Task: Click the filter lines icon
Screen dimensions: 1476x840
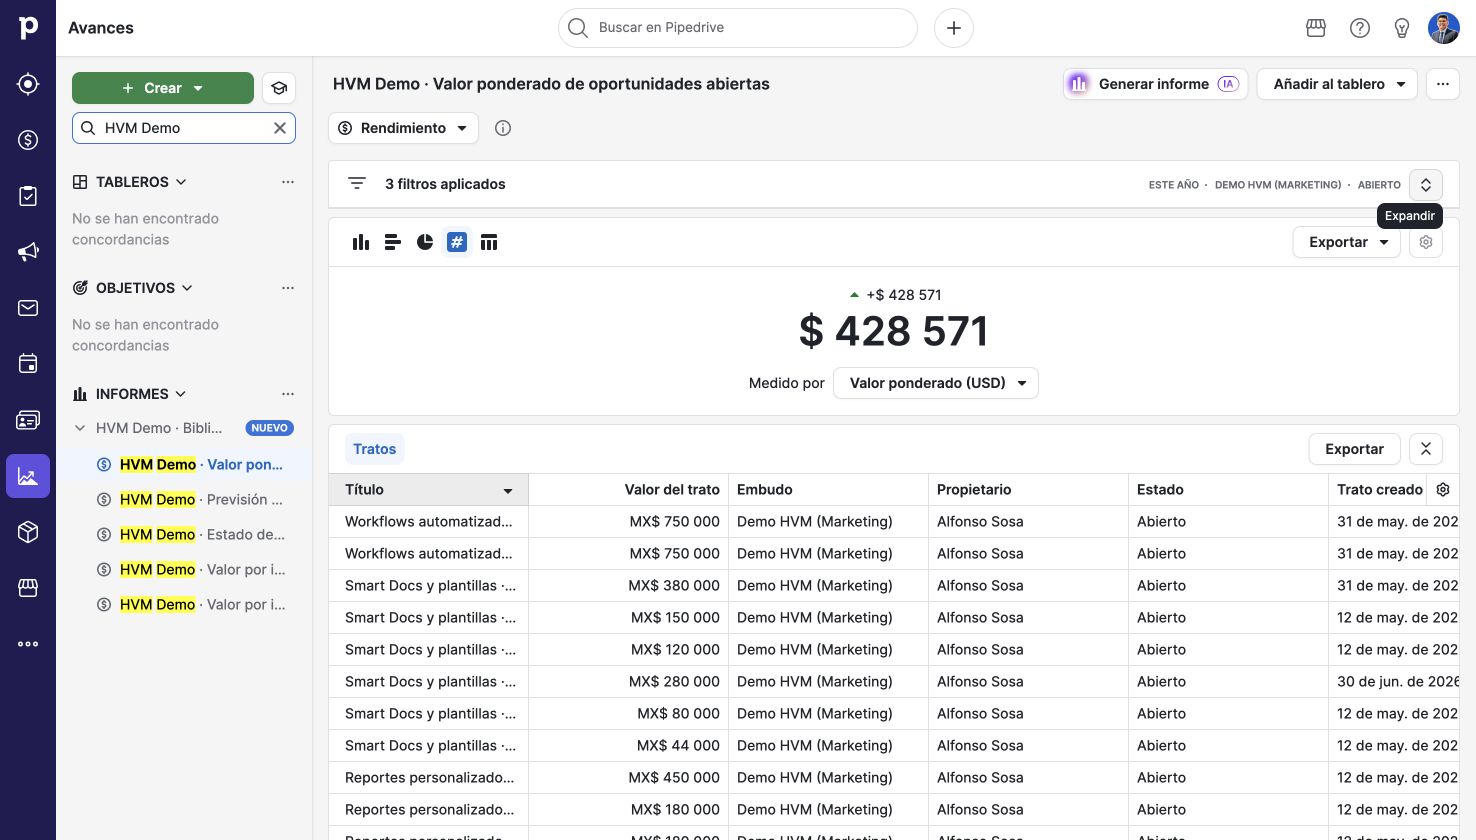Action: pyautogui.click(x=357, y=184)
